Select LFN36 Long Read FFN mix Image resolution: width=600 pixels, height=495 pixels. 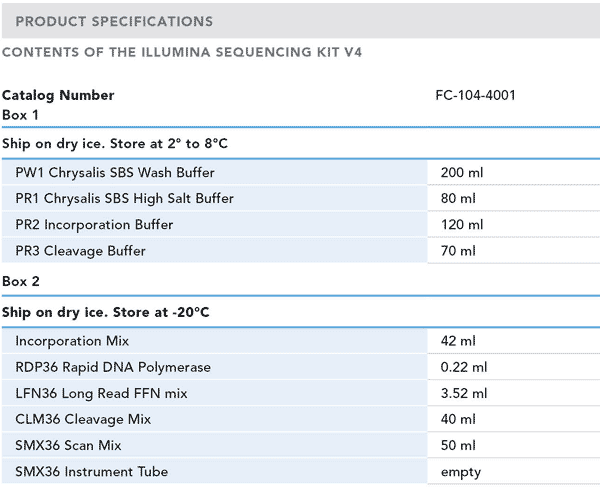[x=101, y=393]
